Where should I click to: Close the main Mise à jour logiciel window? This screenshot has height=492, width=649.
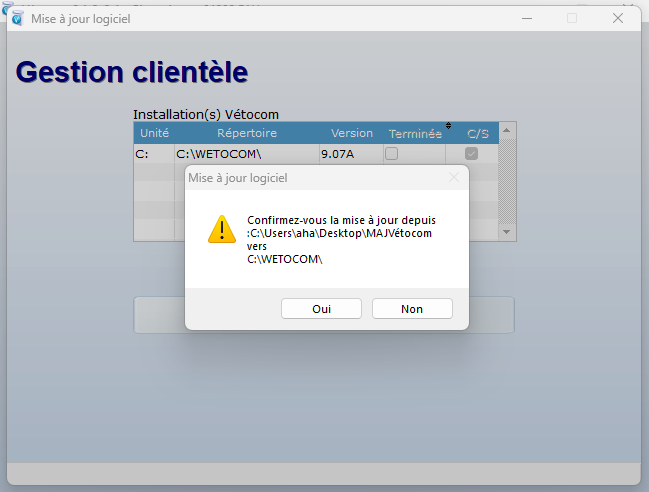[618, 18]
